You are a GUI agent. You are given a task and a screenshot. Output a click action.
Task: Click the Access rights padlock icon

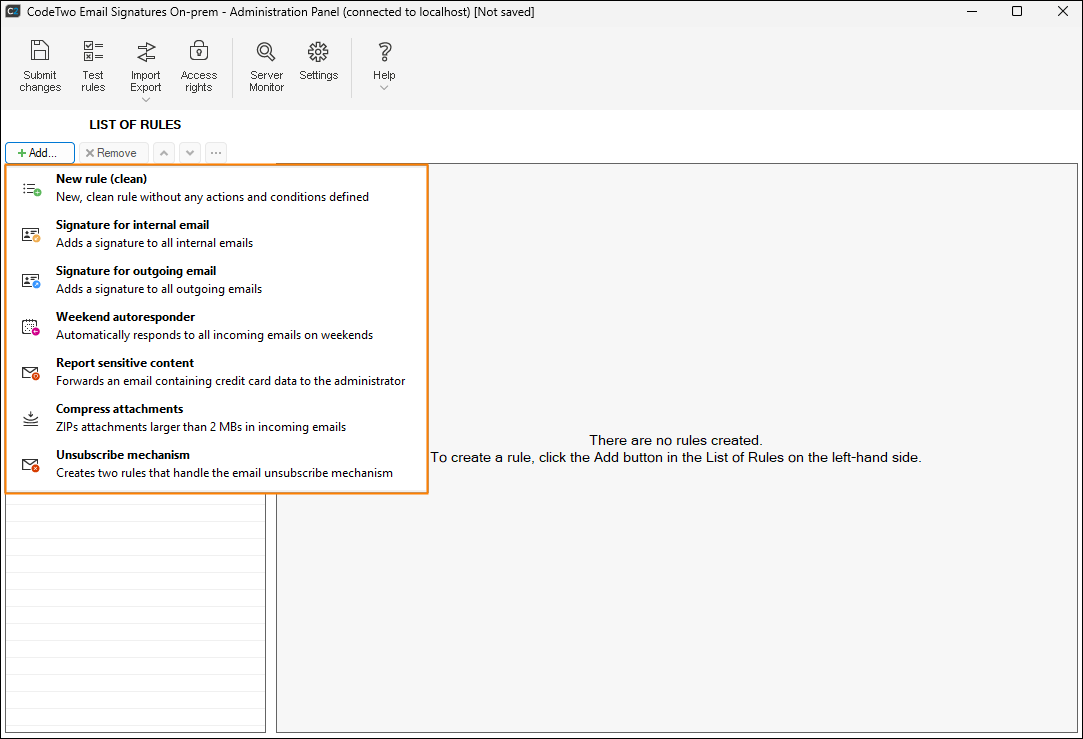[x=198, y=52]
